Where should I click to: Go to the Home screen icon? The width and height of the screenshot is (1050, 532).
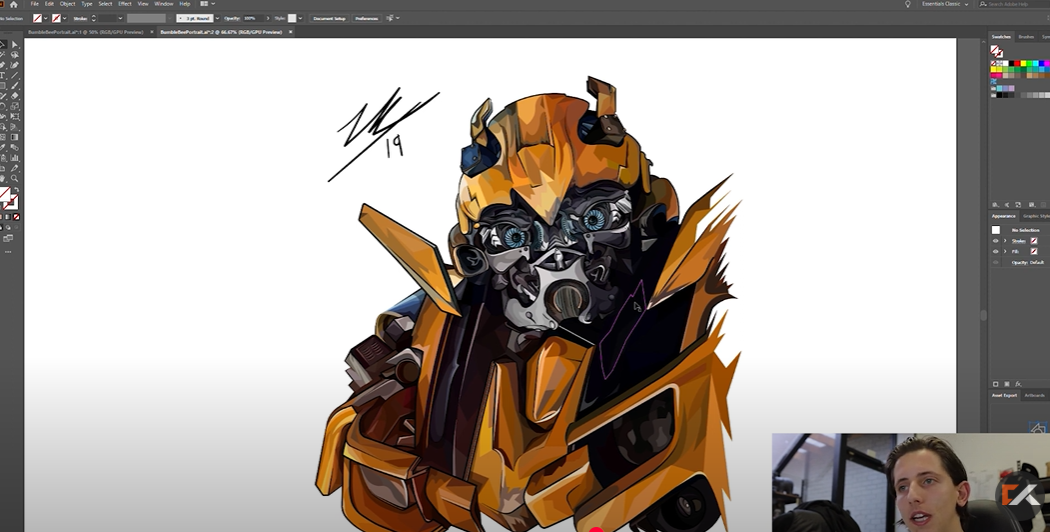[13, 4]
